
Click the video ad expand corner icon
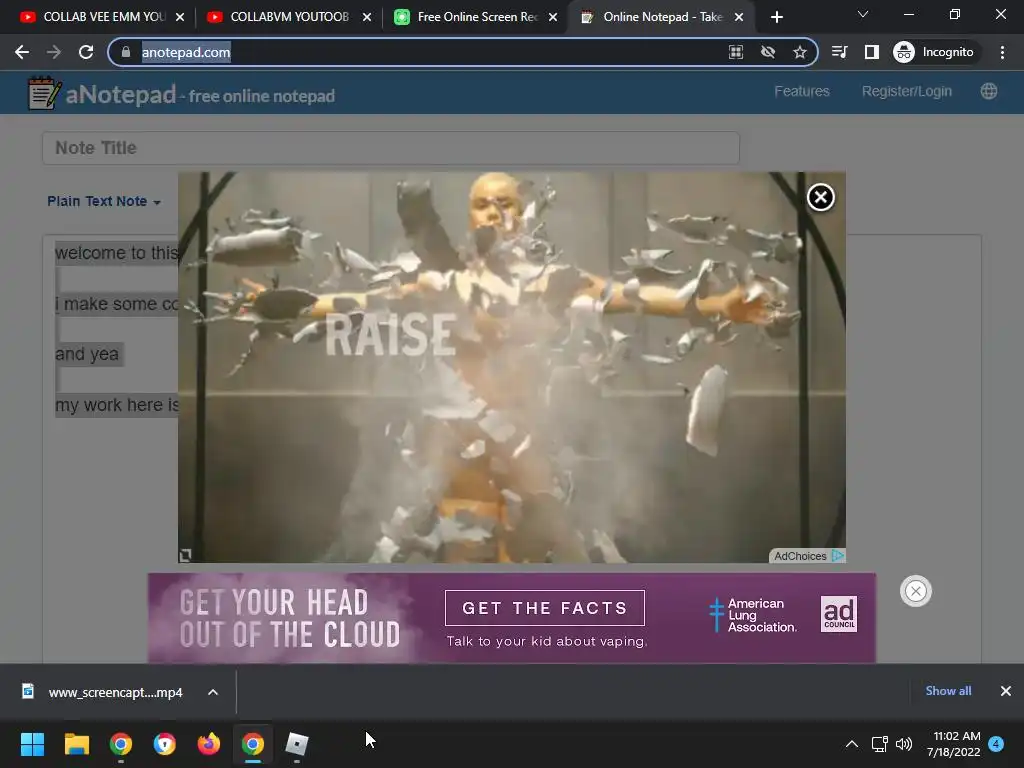(185, 555)
